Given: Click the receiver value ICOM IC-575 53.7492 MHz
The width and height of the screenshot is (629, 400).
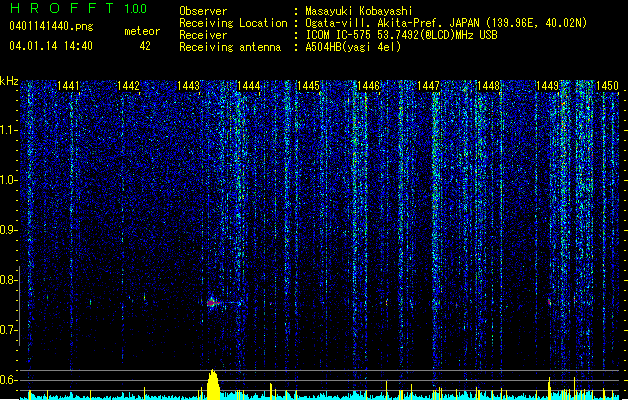Looking at the screenshot, I should [x=401, y=35].
